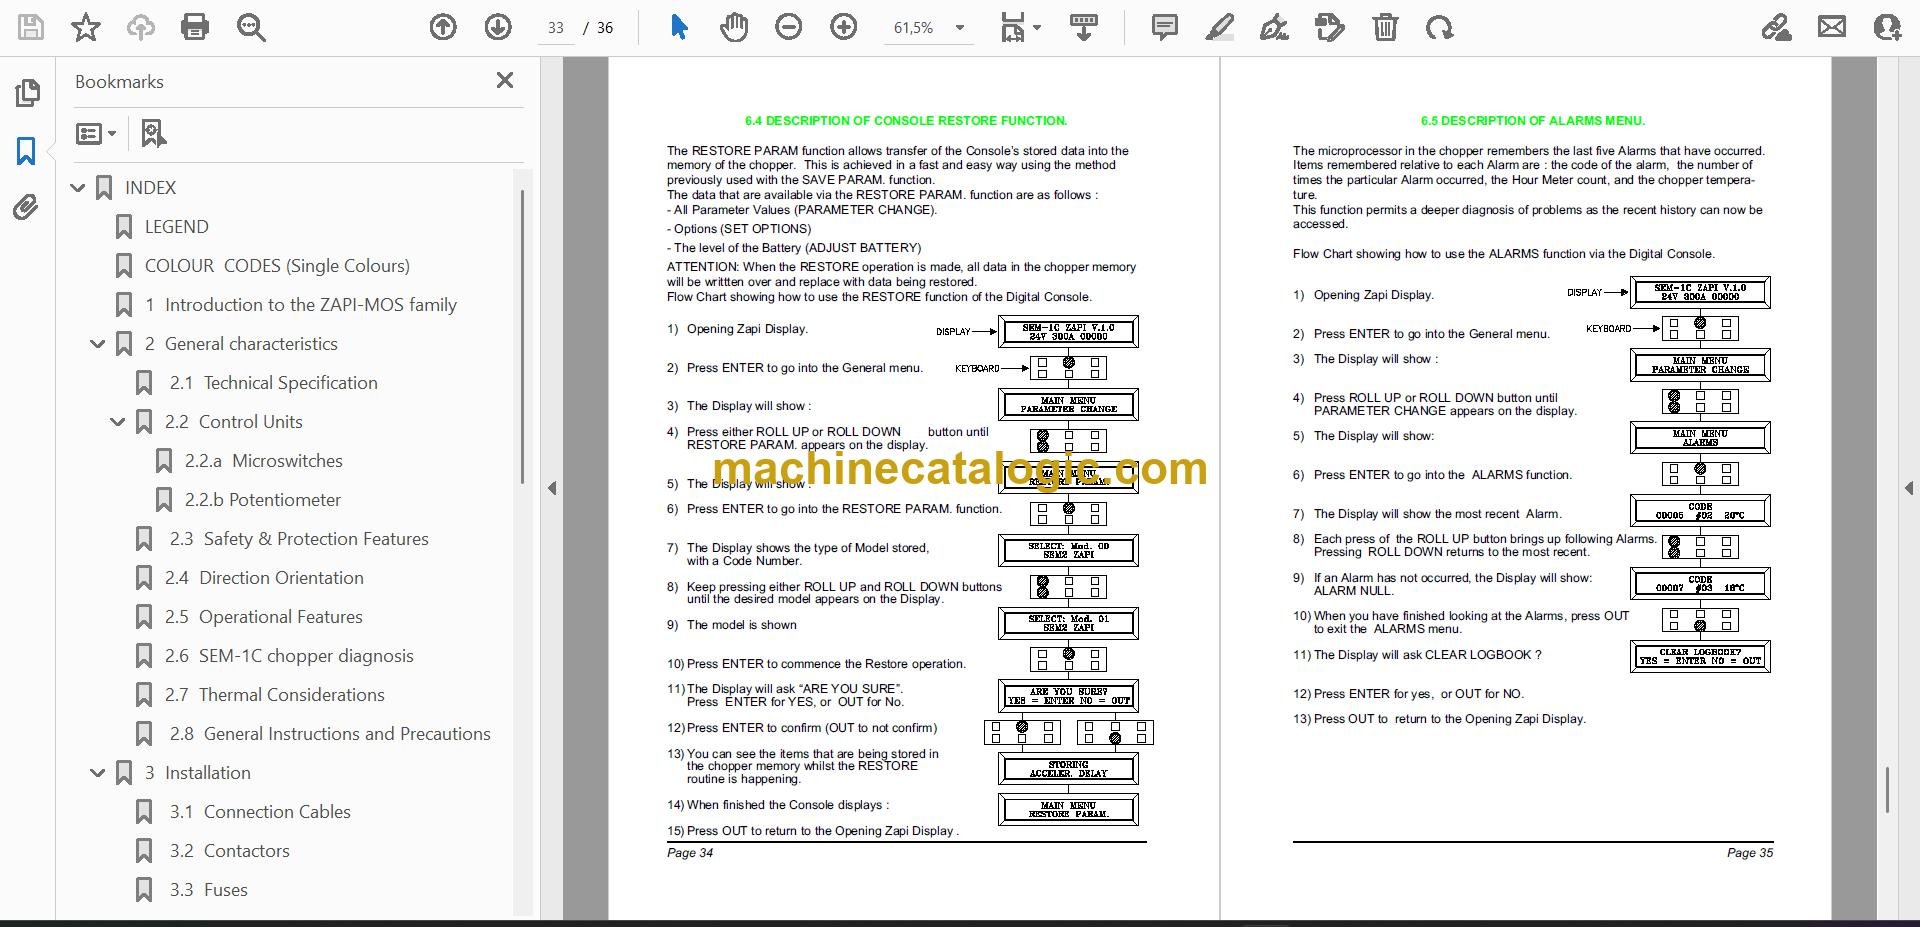Image resolution: width=1920 pixels, height=927 pixels.
Task: Find current bookmark icon
Action: click(153, 133)
